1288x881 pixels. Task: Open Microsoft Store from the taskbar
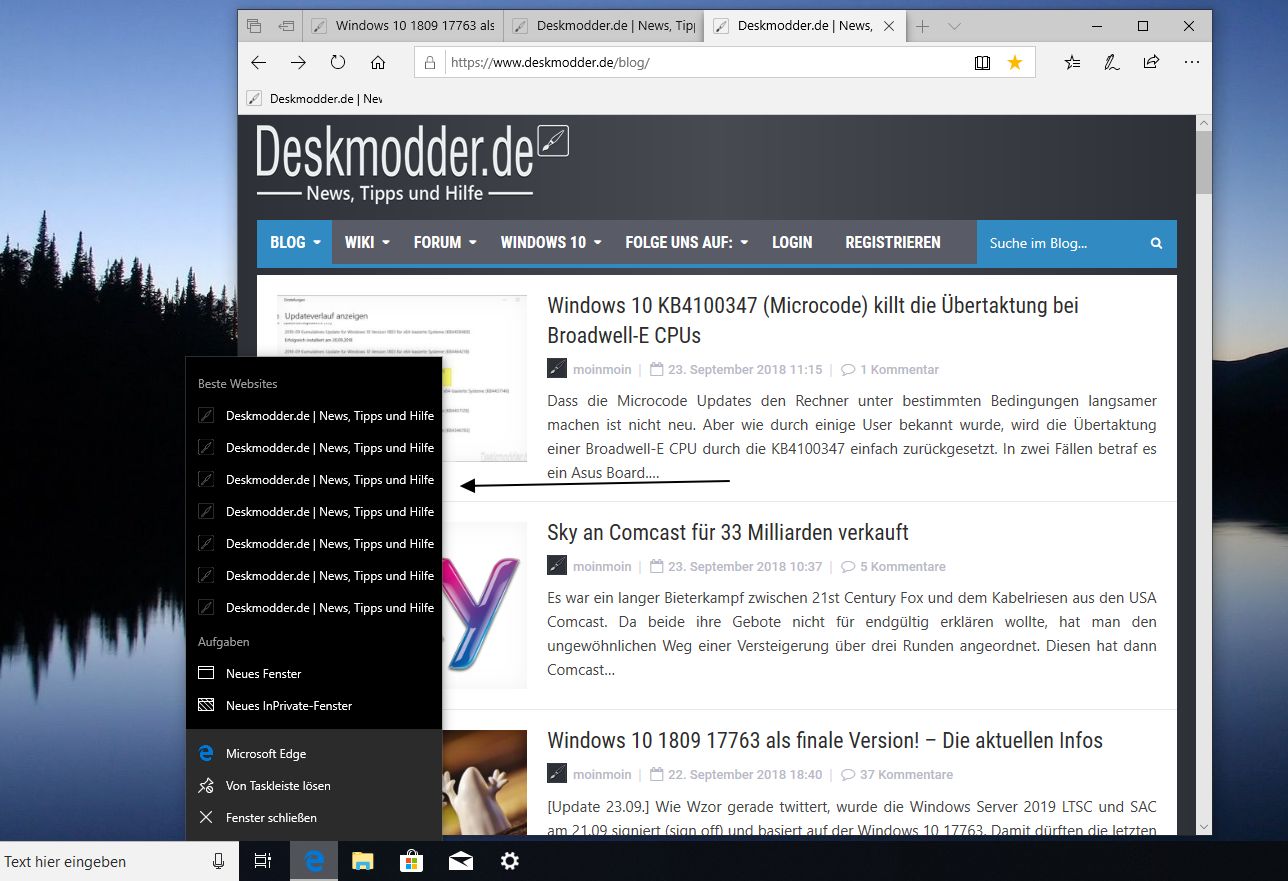coord(411,861)
